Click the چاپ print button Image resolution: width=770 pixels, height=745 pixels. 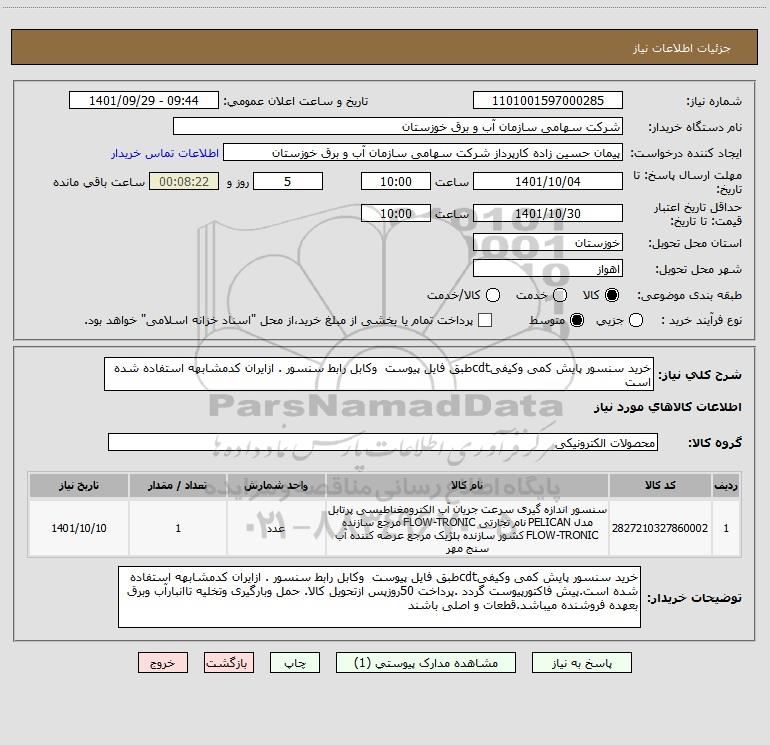point(295,663)
